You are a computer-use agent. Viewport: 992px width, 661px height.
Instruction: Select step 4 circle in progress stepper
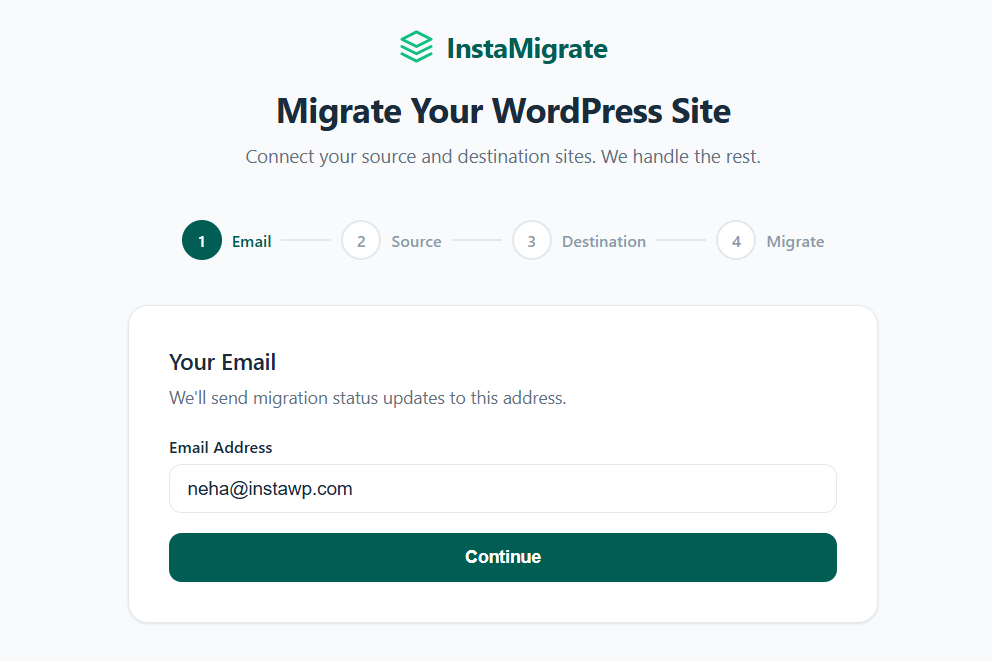(736, 240)
